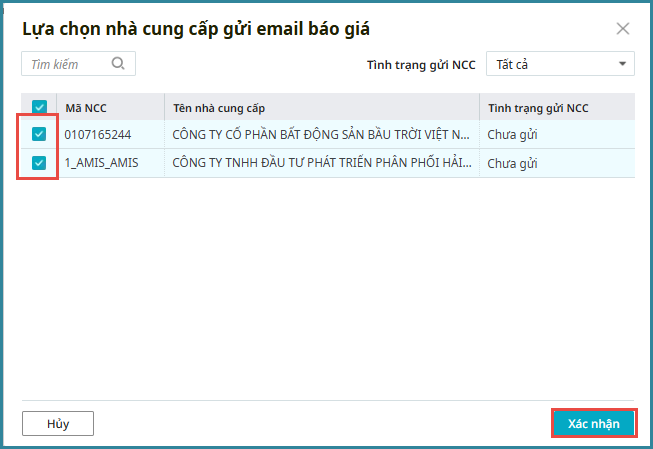Toggle the select-all header checkbox
The width and height of the screenshot is (653, 449).
(39, 107)
